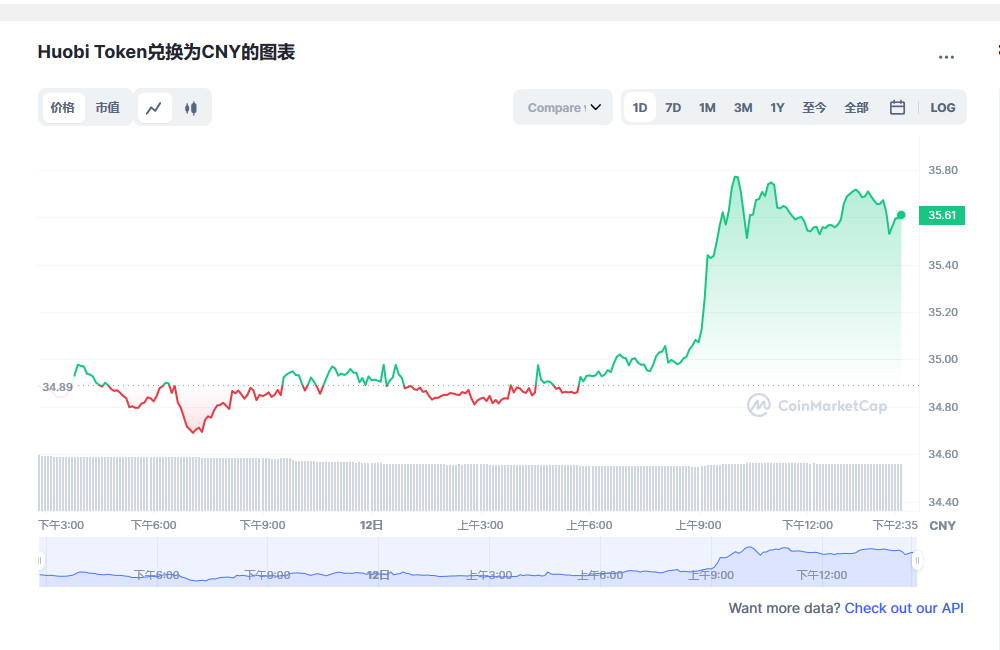Select the 7D time range
Screen dimensions: 1000x650
click(x=673, y=107)
